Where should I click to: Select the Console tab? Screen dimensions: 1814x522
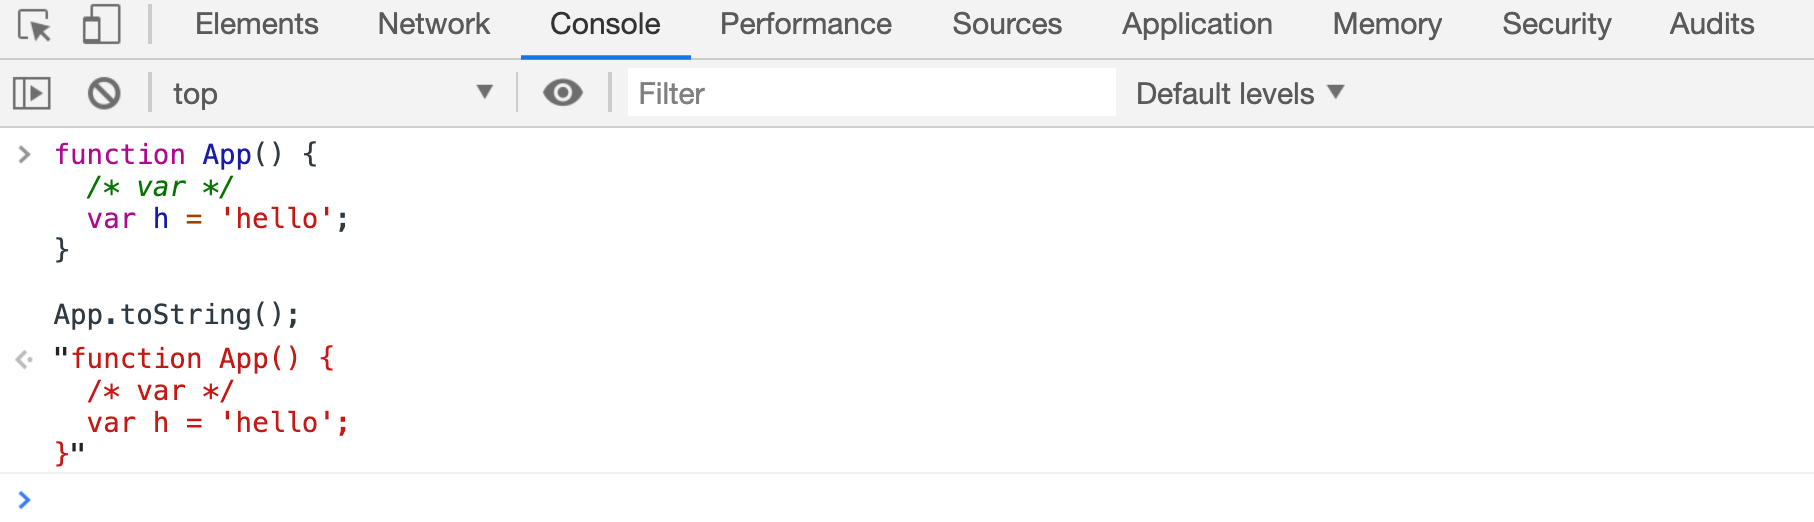605,24
